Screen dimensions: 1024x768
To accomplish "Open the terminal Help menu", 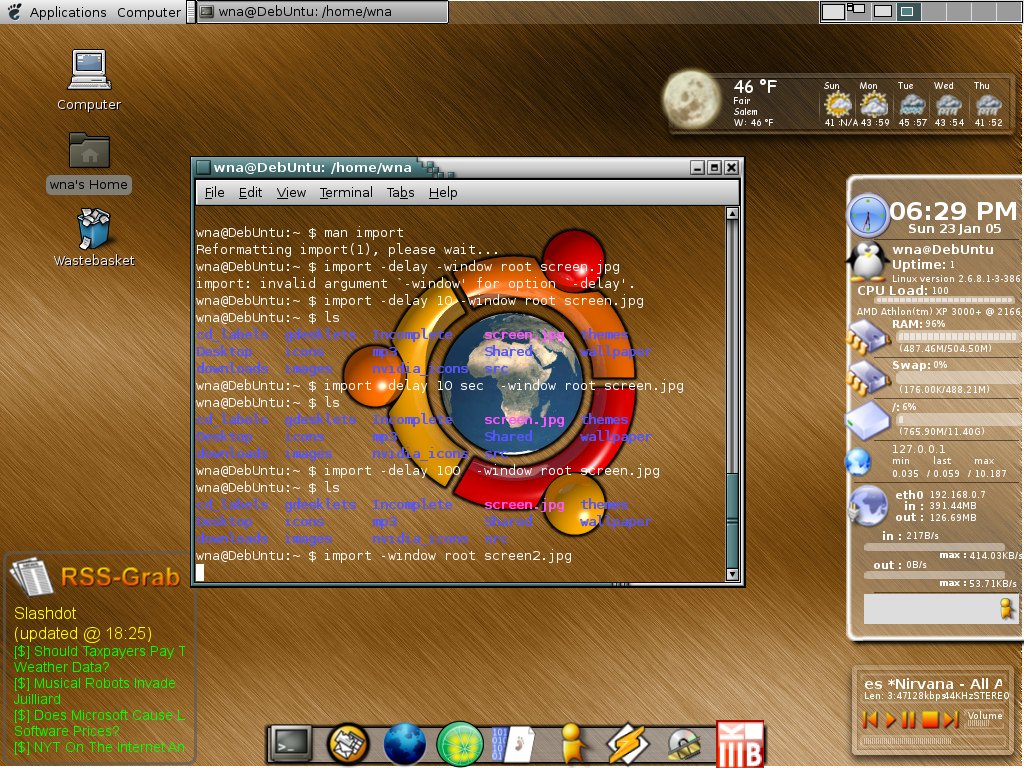I will tap(443, 193).
